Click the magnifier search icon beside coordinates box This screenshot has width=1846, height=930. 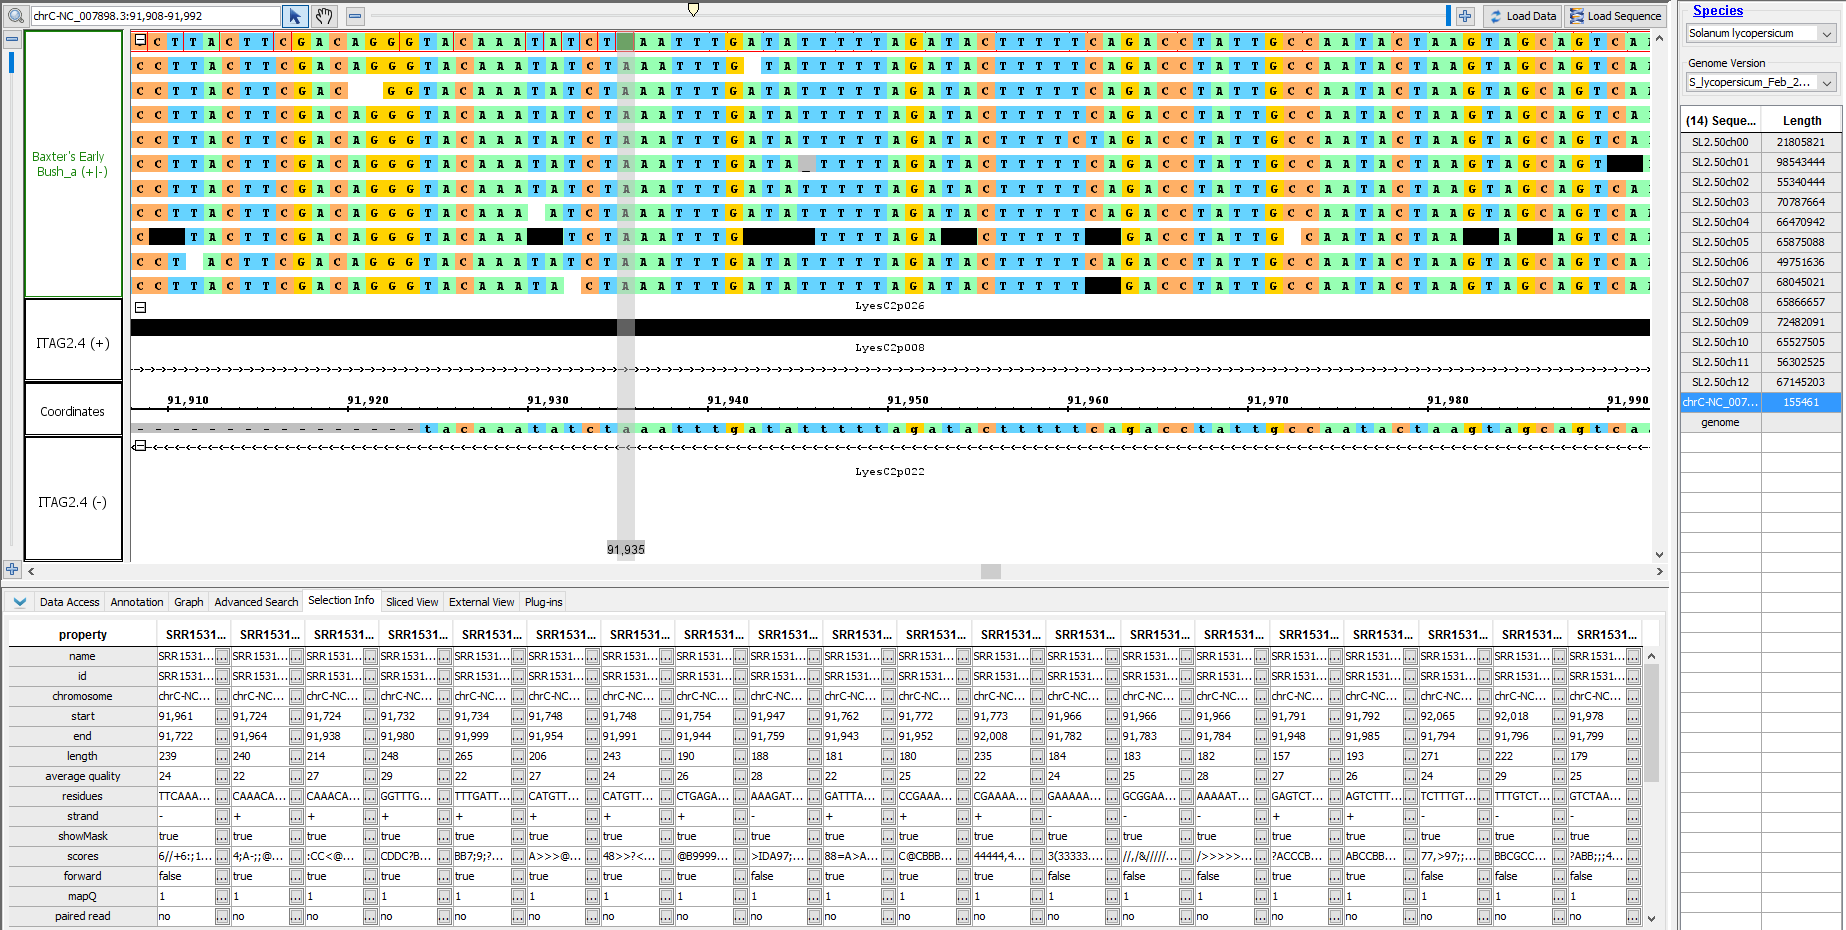click(16, 16)
